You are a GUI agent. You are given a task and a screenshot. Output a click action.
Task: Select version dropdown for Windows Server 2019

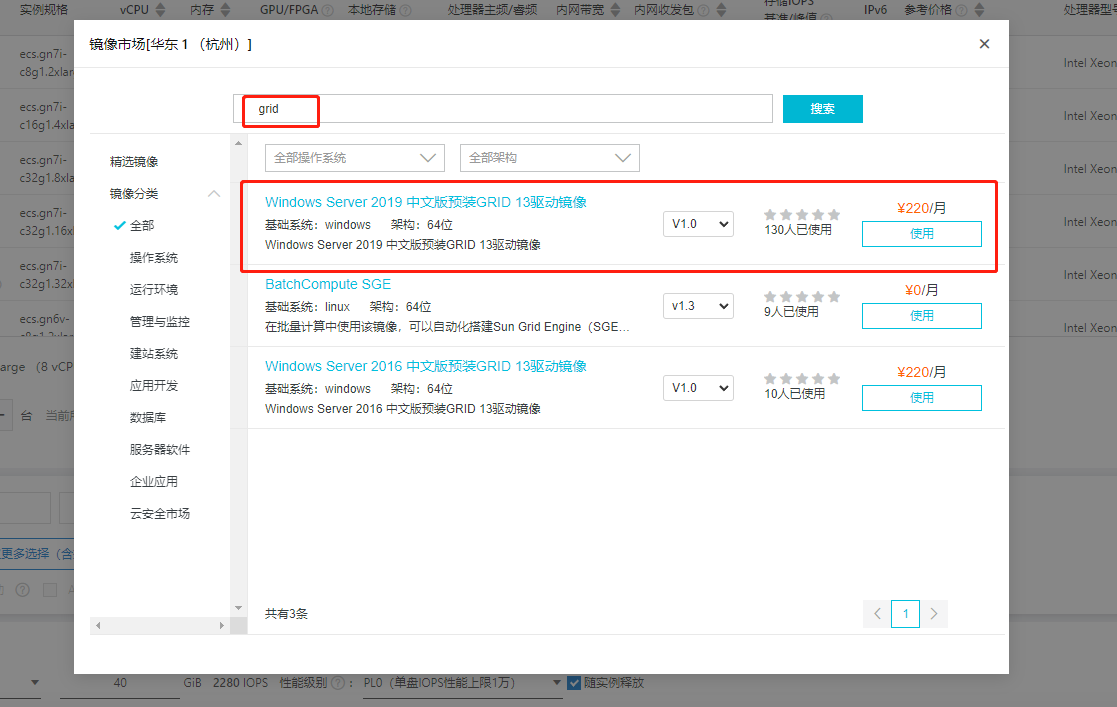pyautogui.click(x=698, y=225)
